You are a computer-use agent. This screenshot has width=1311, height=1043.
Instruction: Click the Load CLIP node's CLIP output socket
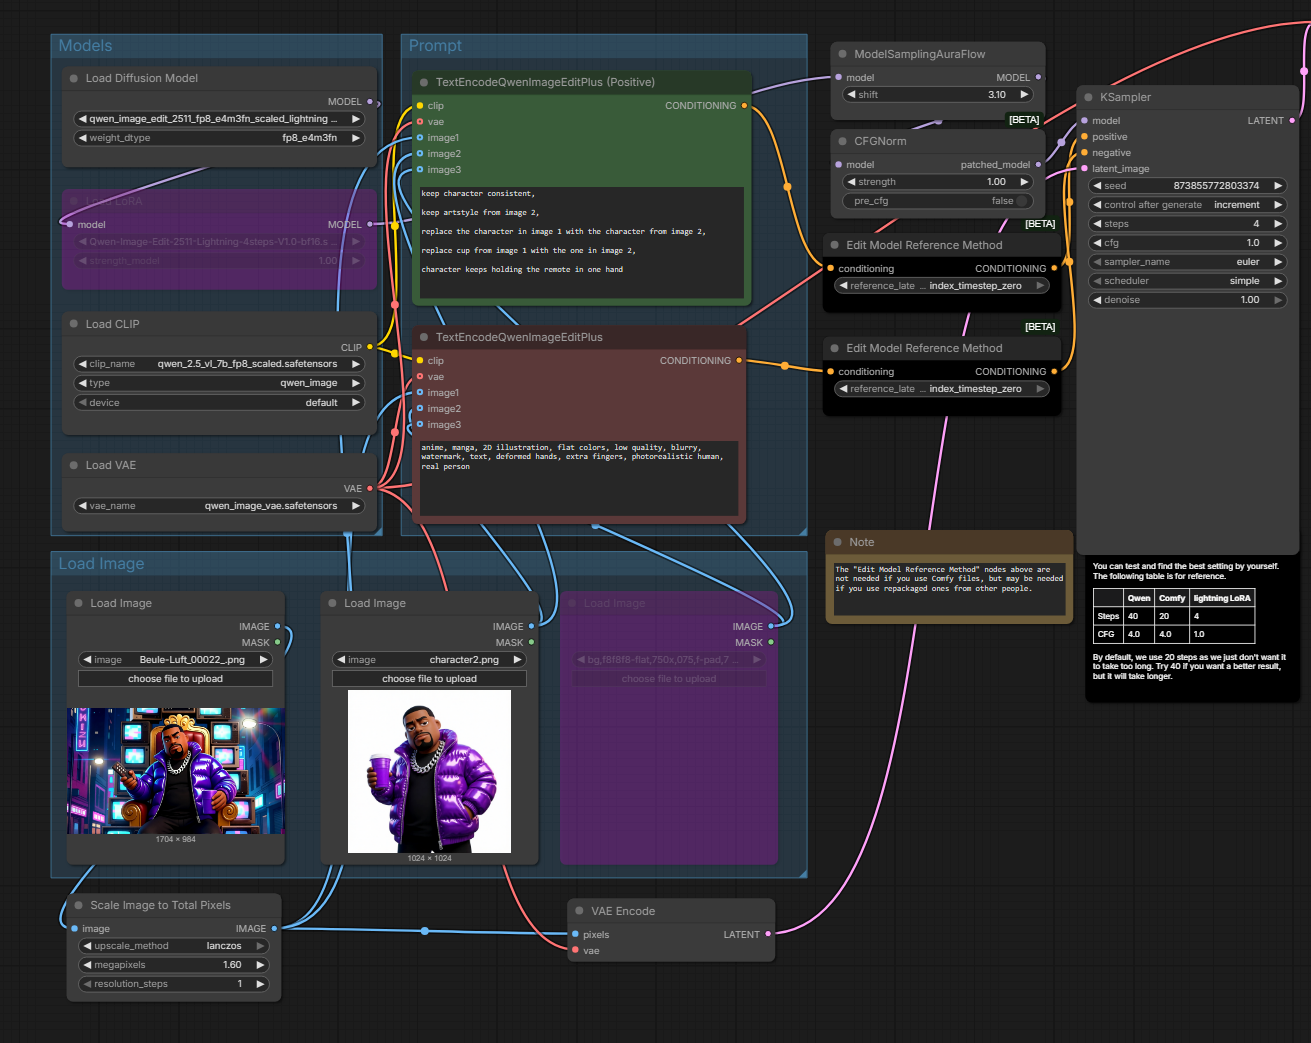coord(370,347)
